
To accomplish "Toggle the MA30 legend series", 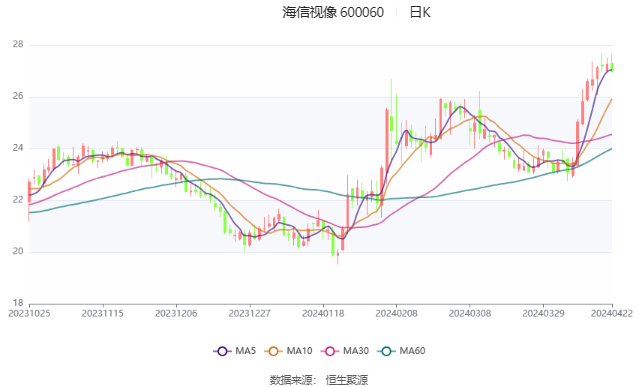I will click(x=345, y=351).
